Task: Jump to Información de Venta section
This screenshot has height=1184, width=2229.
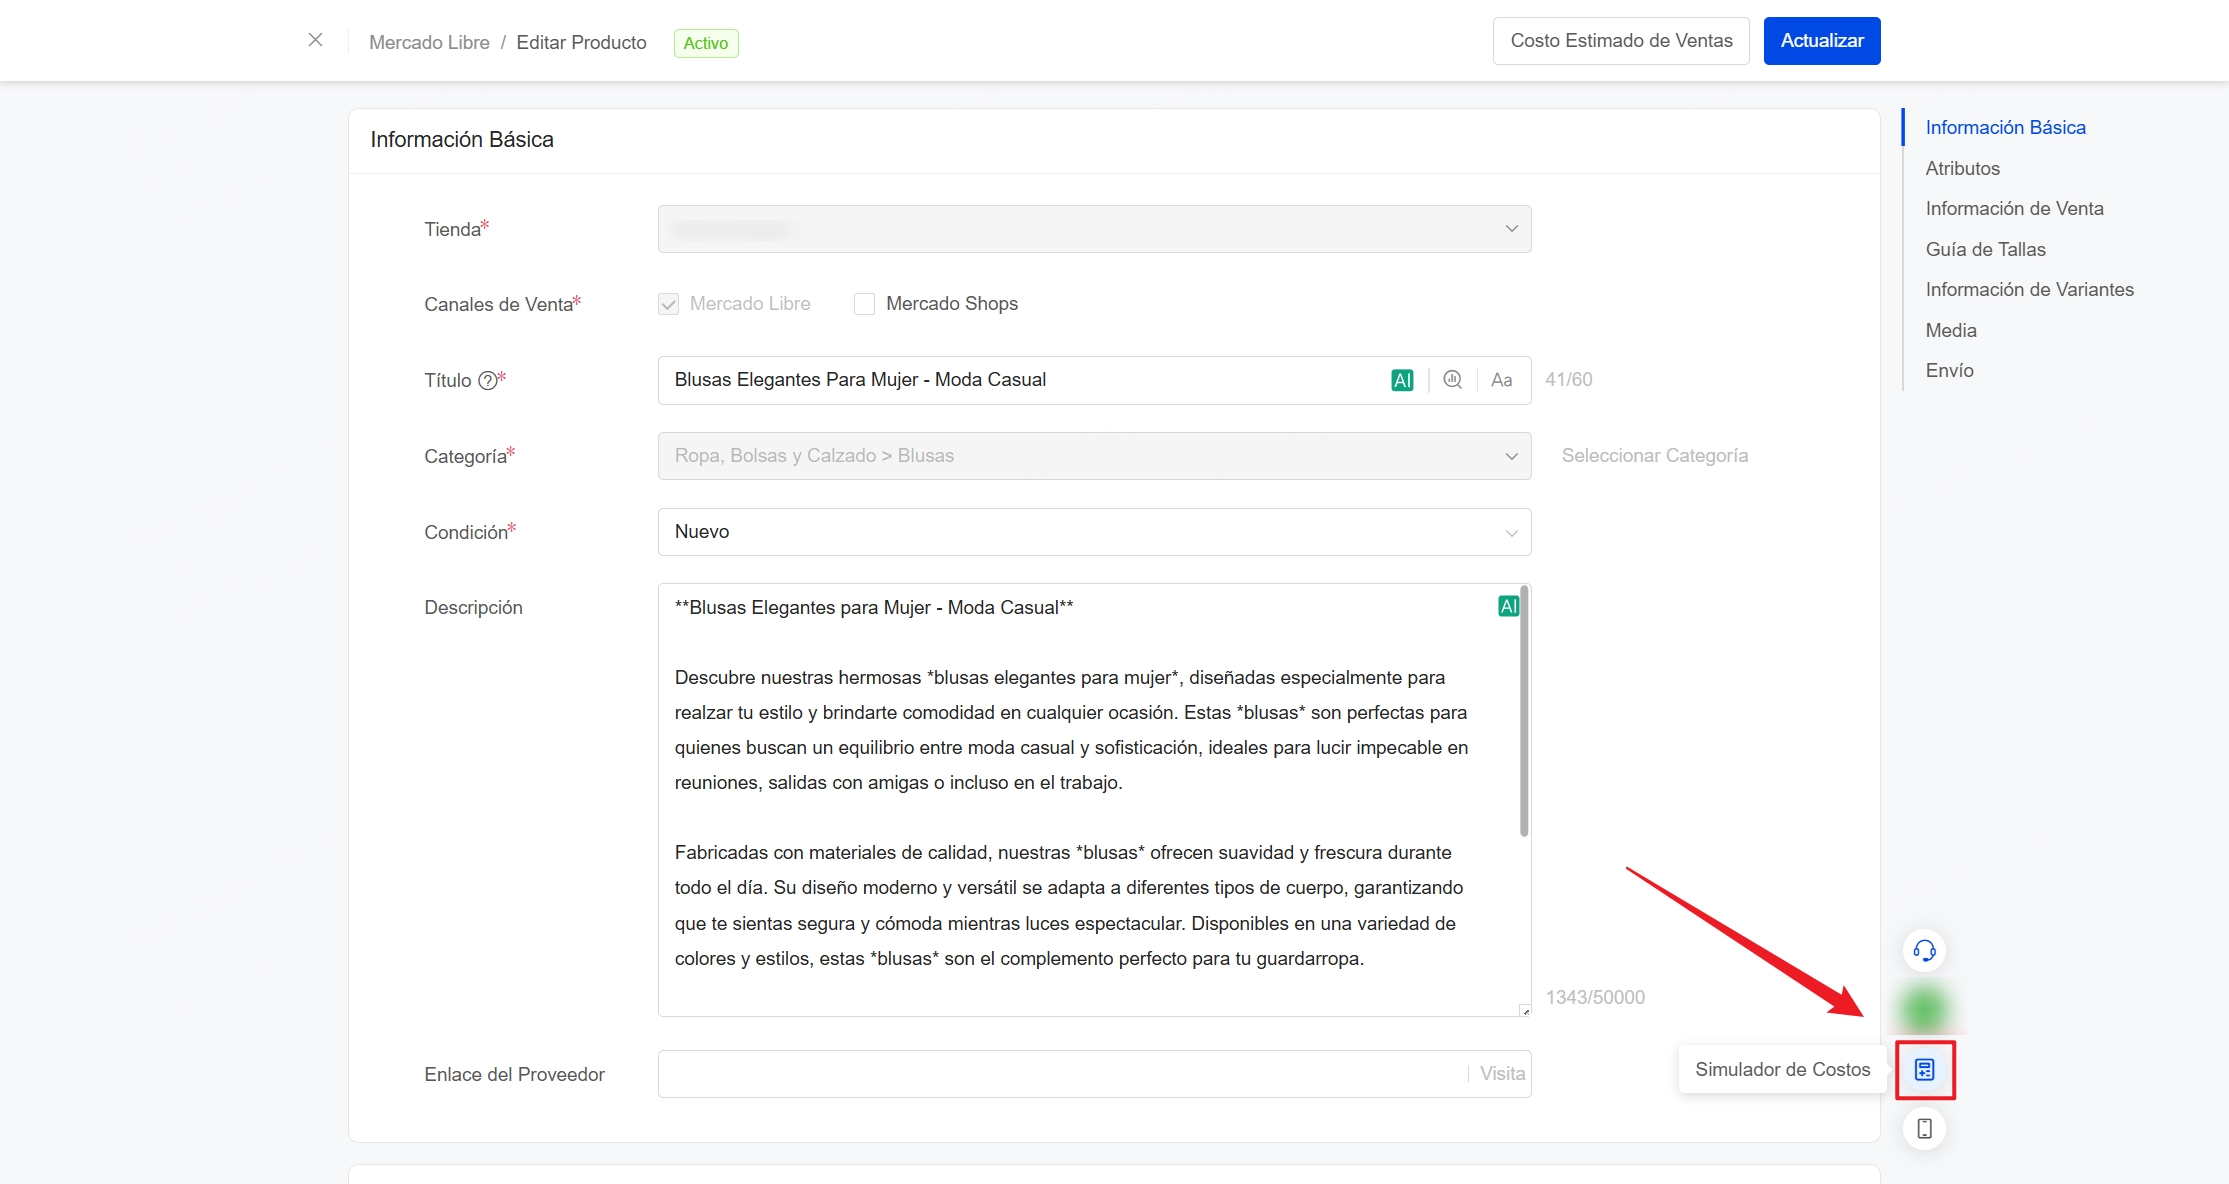Action: click(2014, 209)
